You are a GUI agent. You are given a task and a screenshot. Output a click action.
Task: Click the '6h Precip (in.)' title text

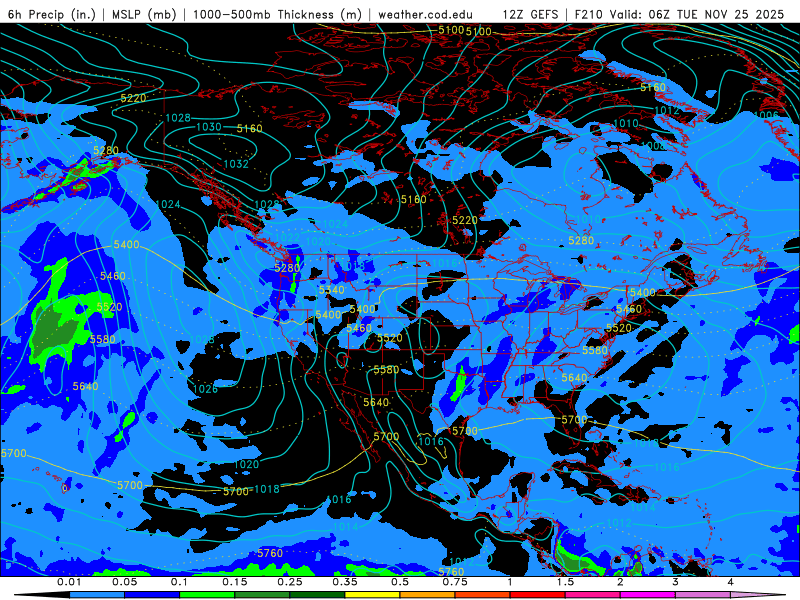(52, 14)
